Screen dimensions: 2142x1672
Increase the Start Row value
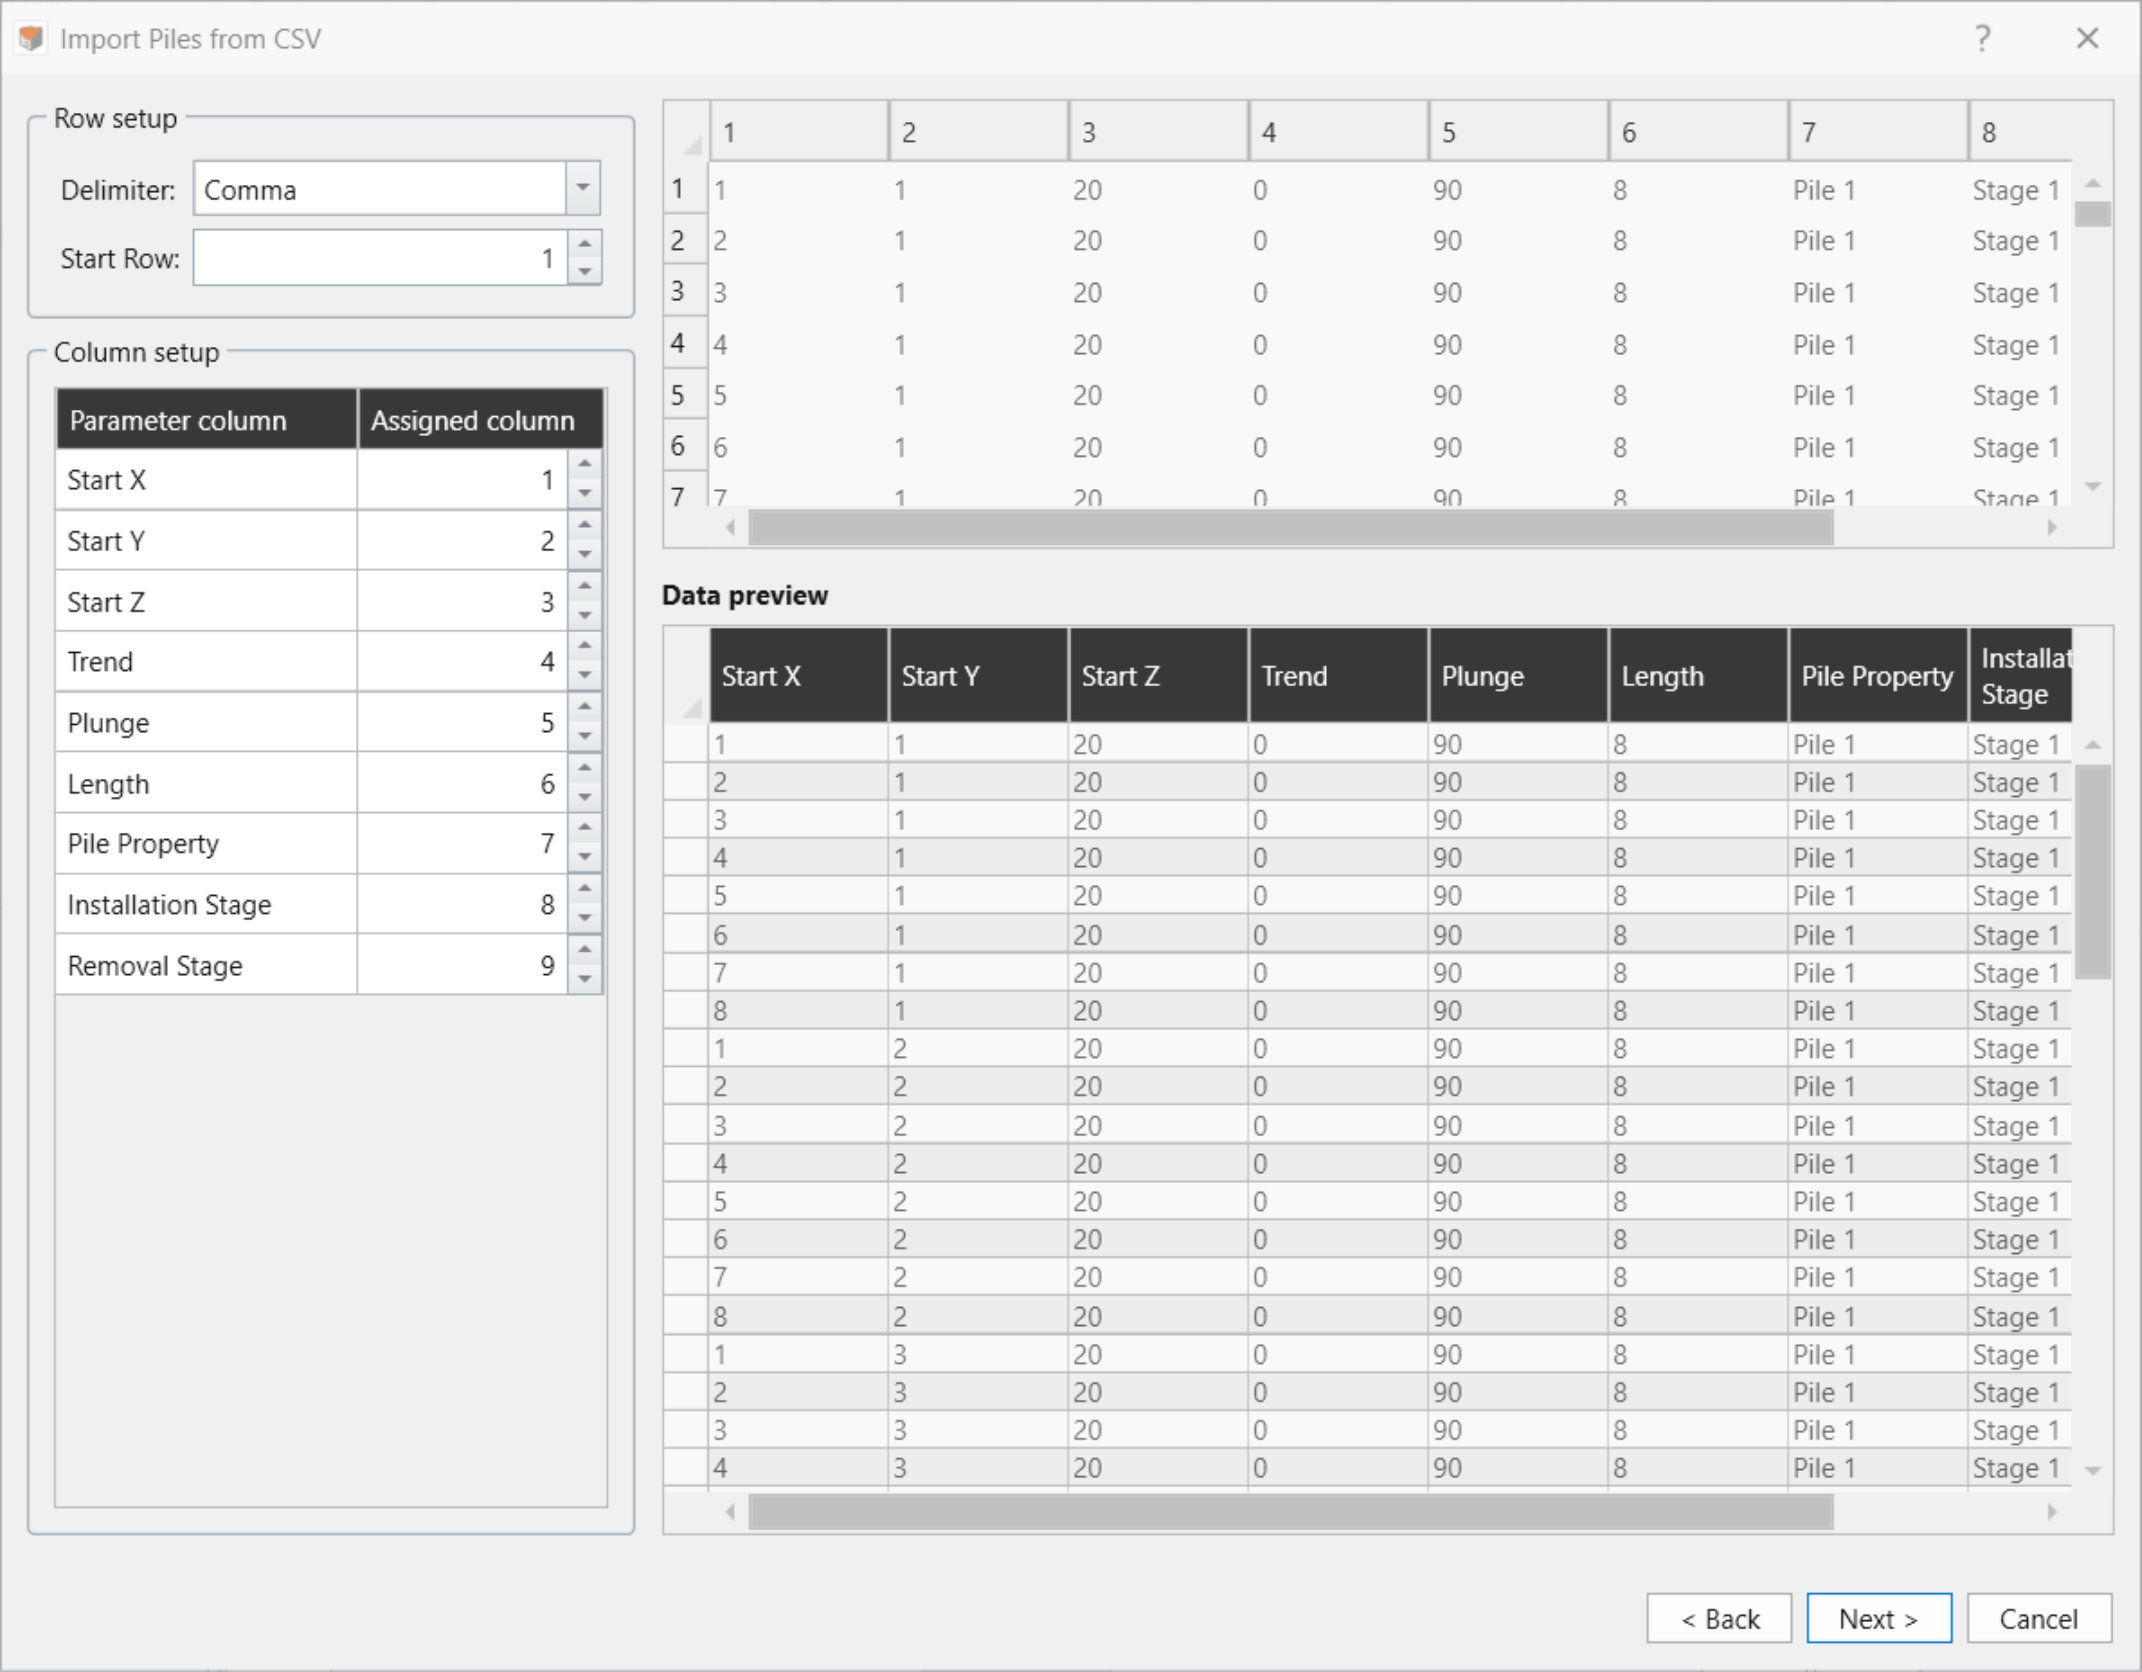click(x=585, y=244)
